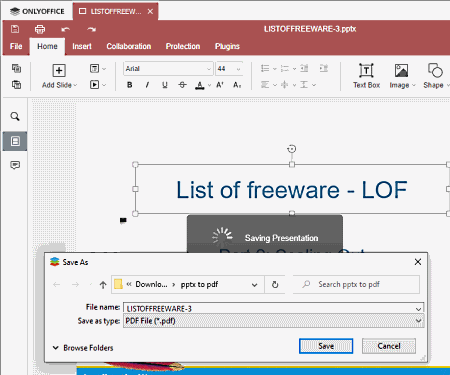Redo the last action

tap(91, 29)
